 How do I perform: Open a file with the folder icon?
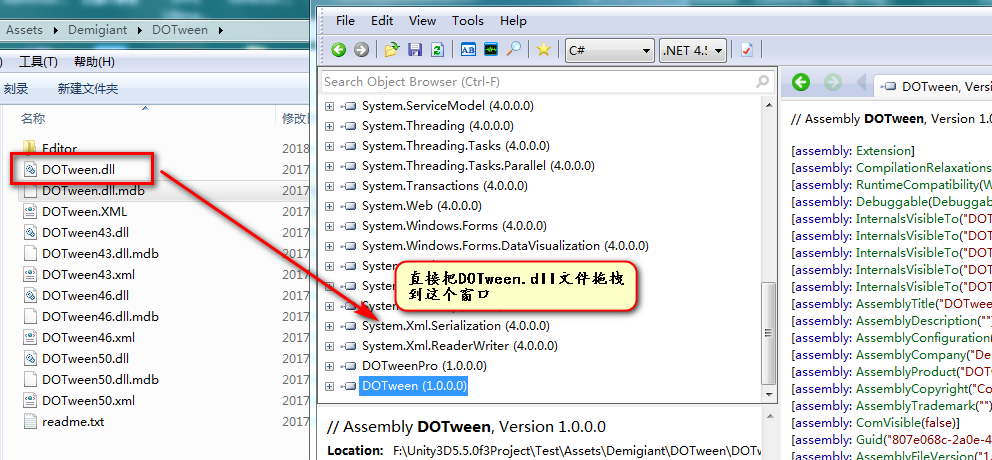(392, 49)
